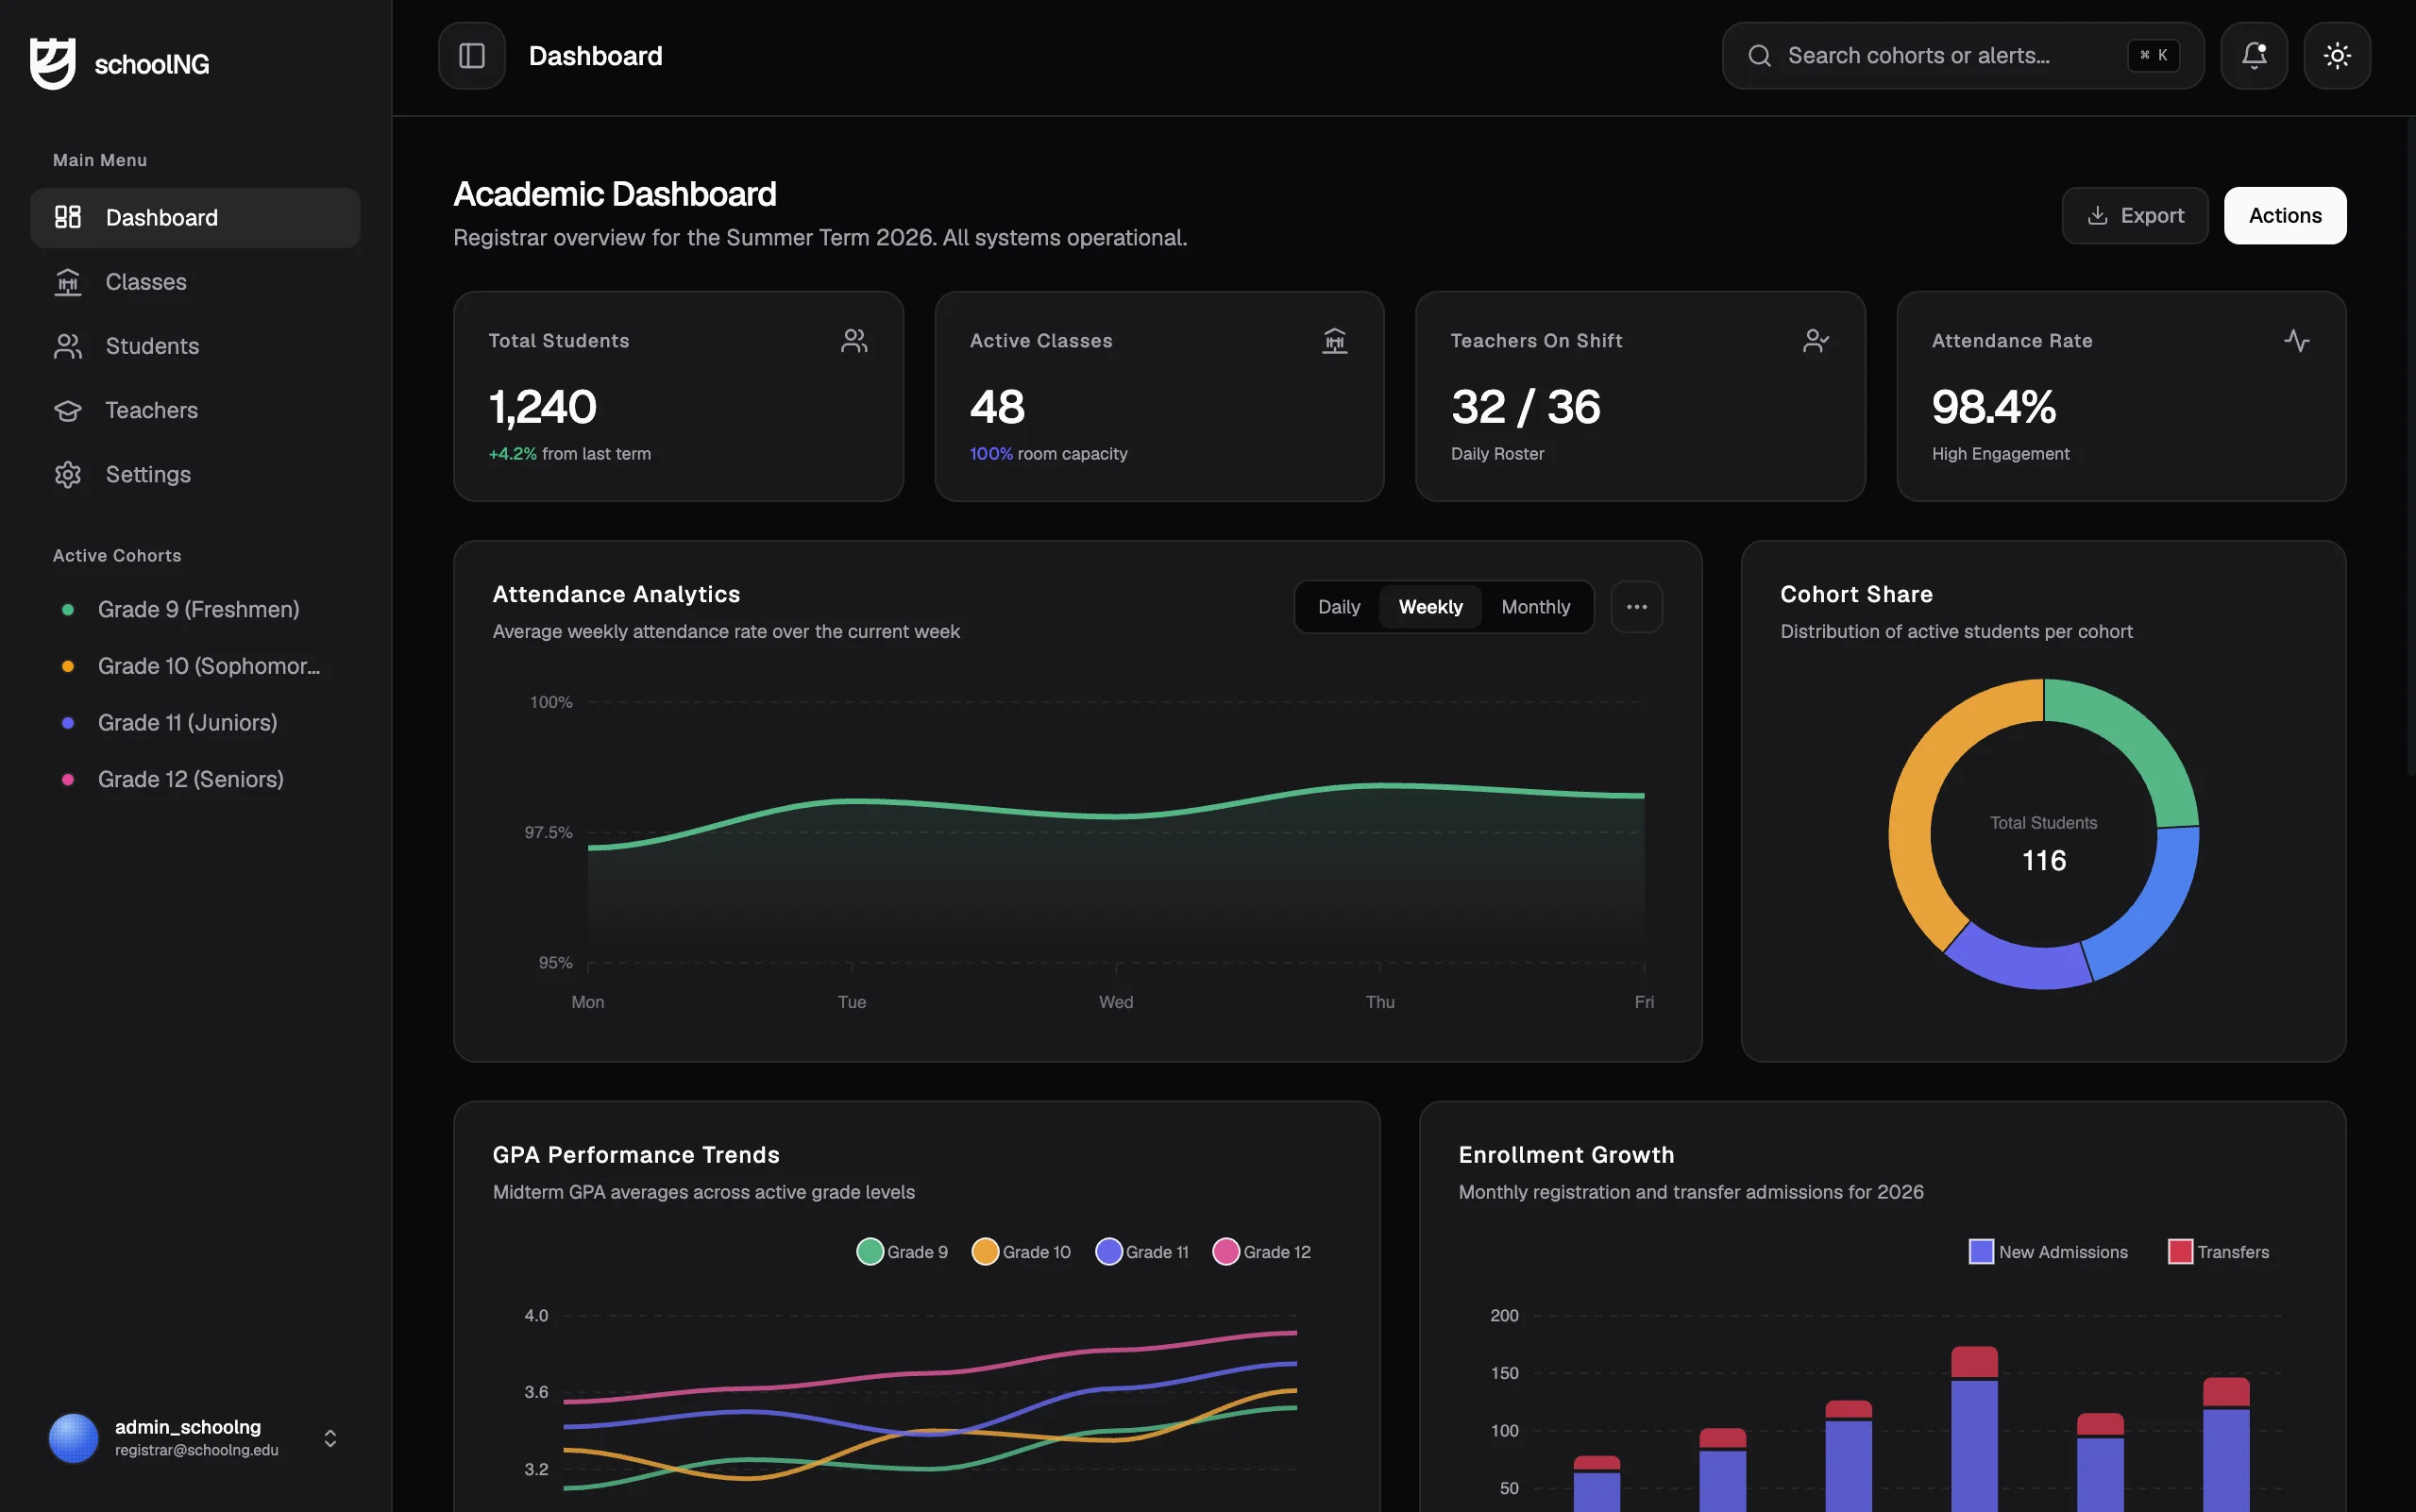
Task: Click the white Actions button
Action: [2285, 216]
